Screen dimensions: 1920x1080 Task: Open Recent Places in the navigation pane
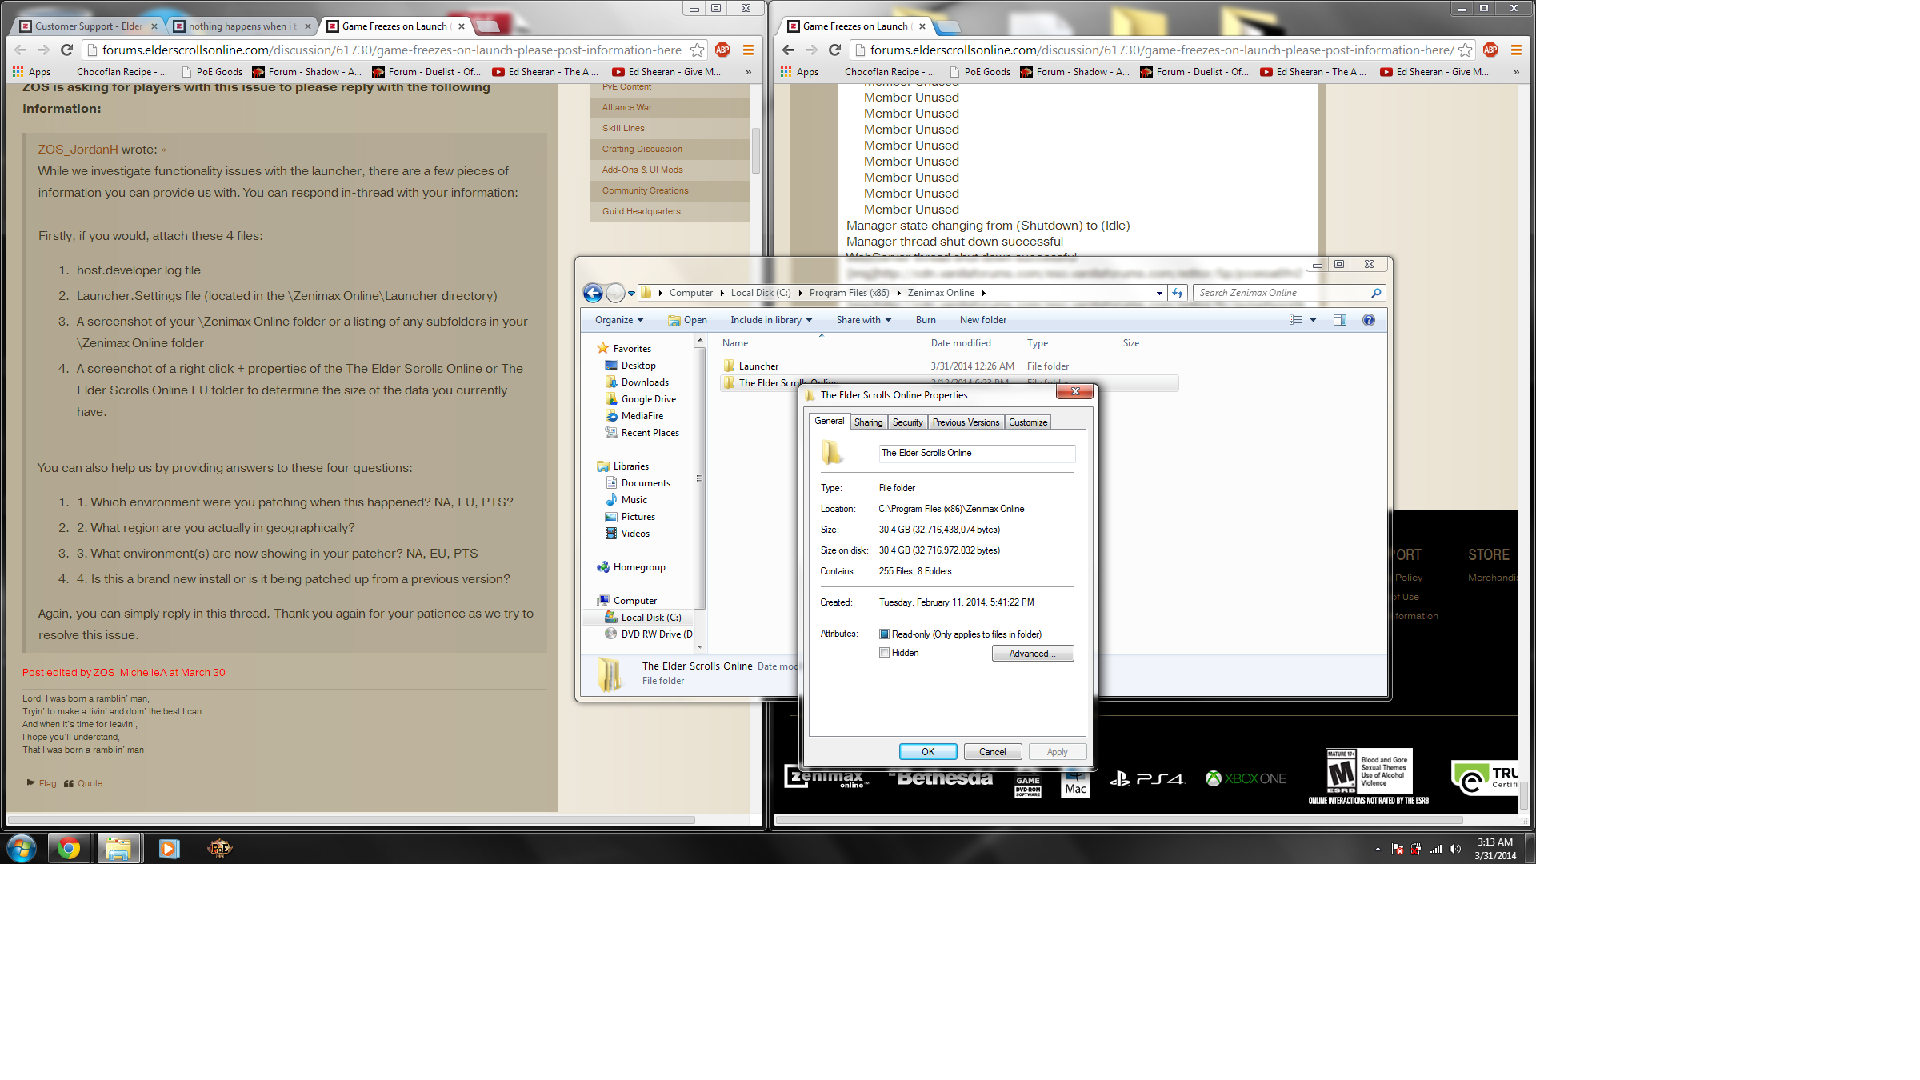click(642, 433)
